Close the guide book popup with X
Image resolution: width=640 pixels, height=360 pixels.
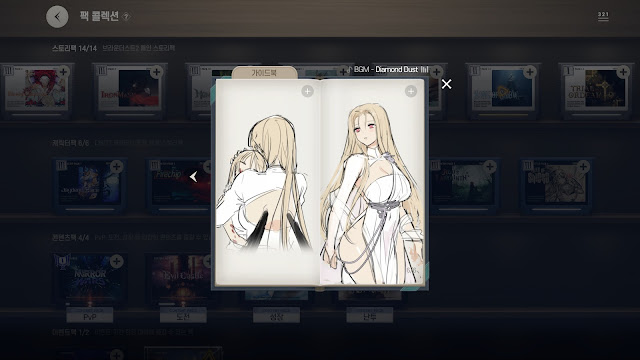point(447,84)
